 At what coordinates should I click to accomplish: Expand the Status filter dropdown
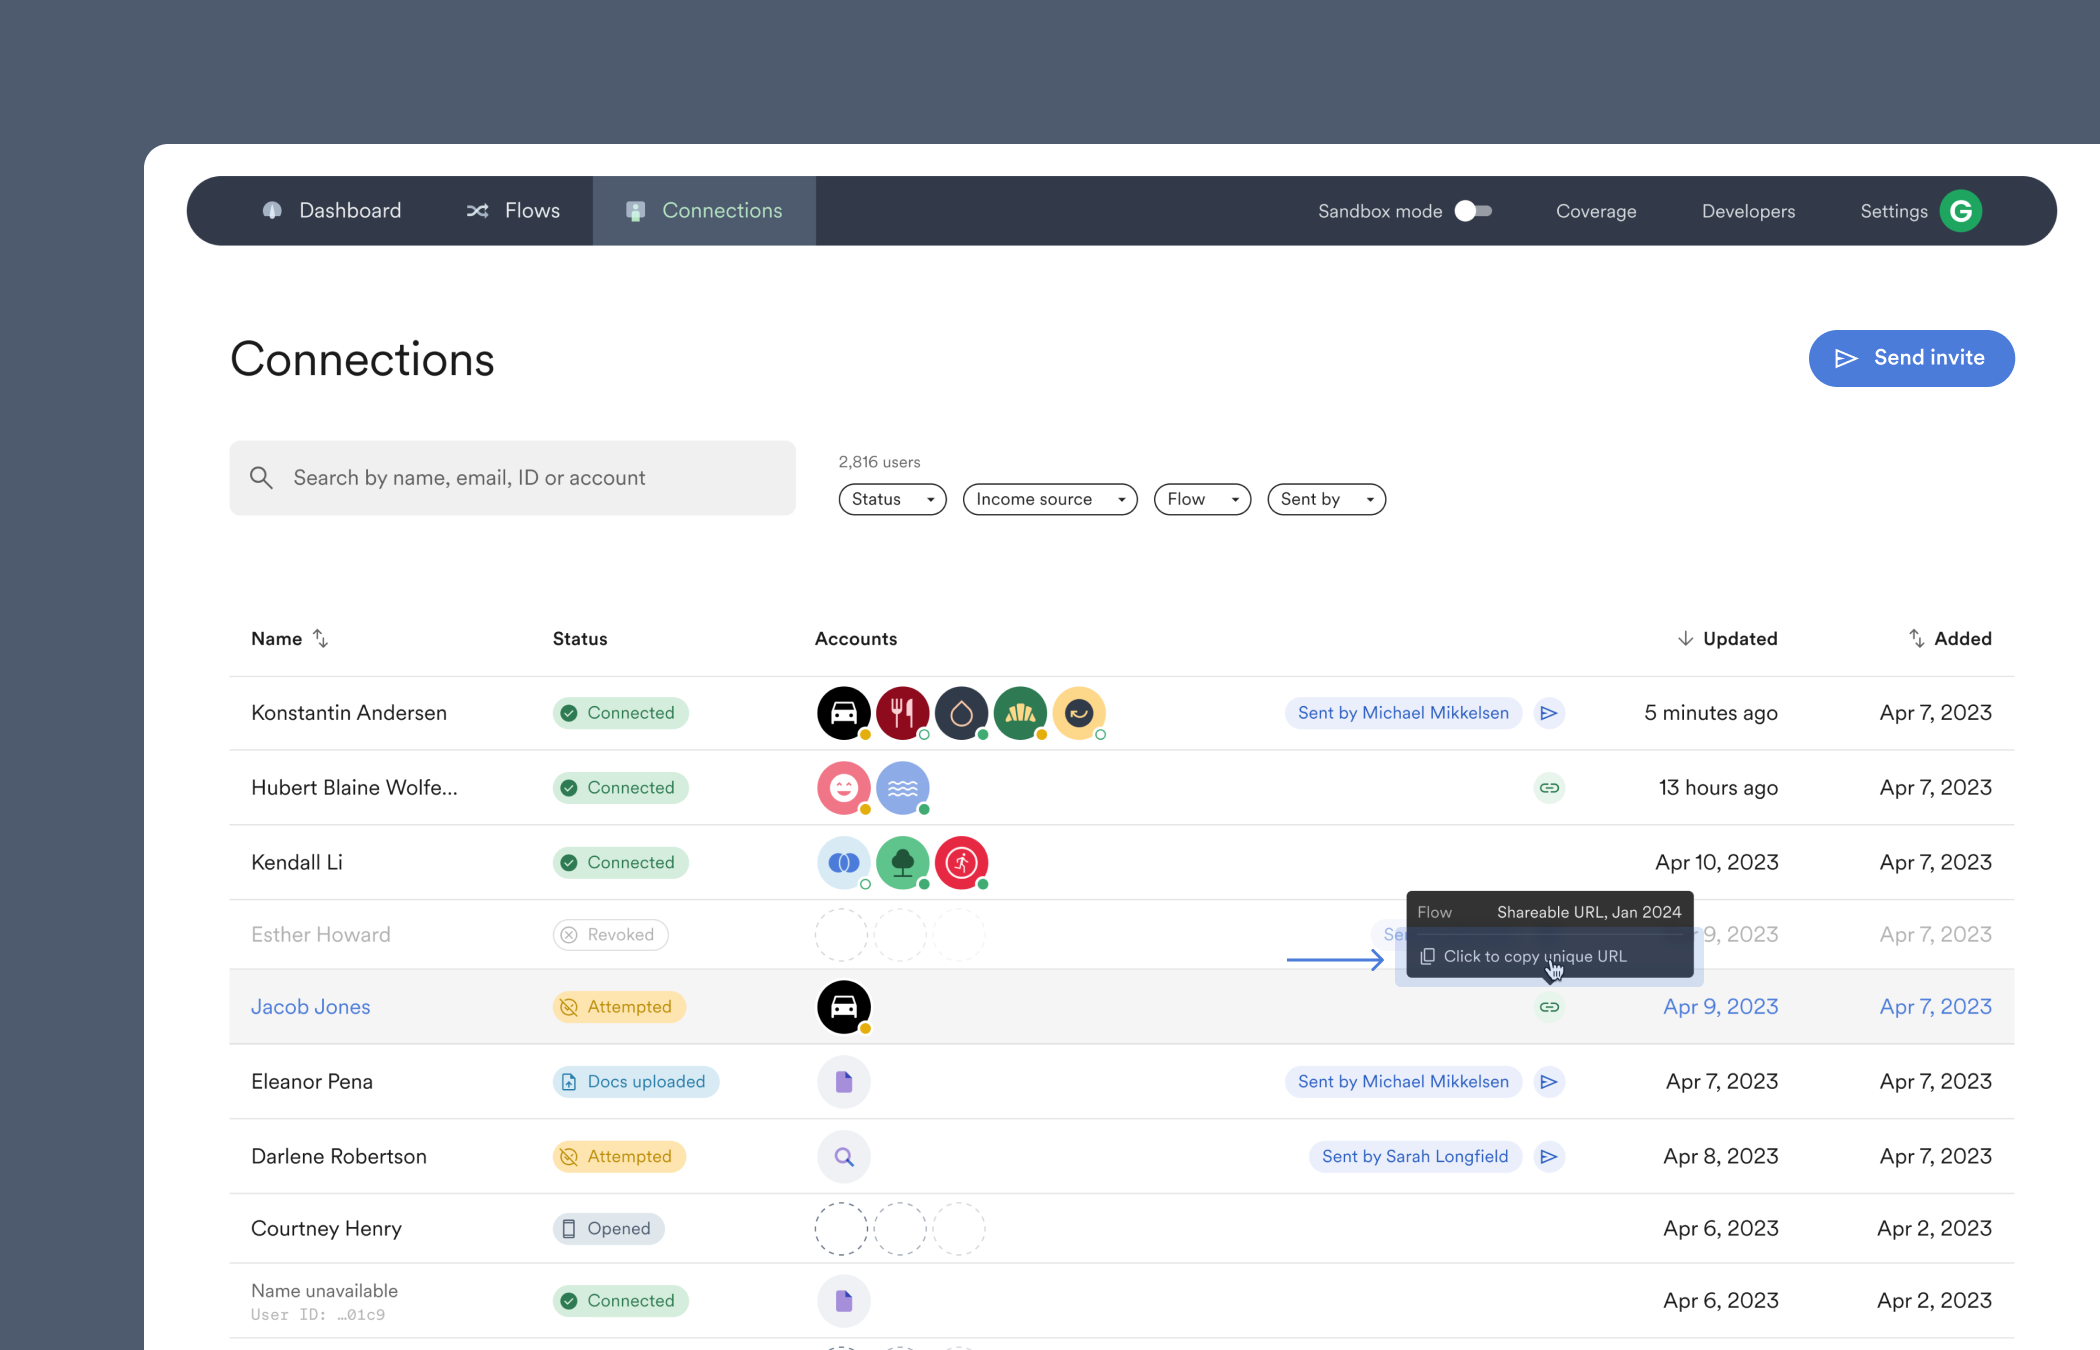pyautogui.click(x=894, y=499)
